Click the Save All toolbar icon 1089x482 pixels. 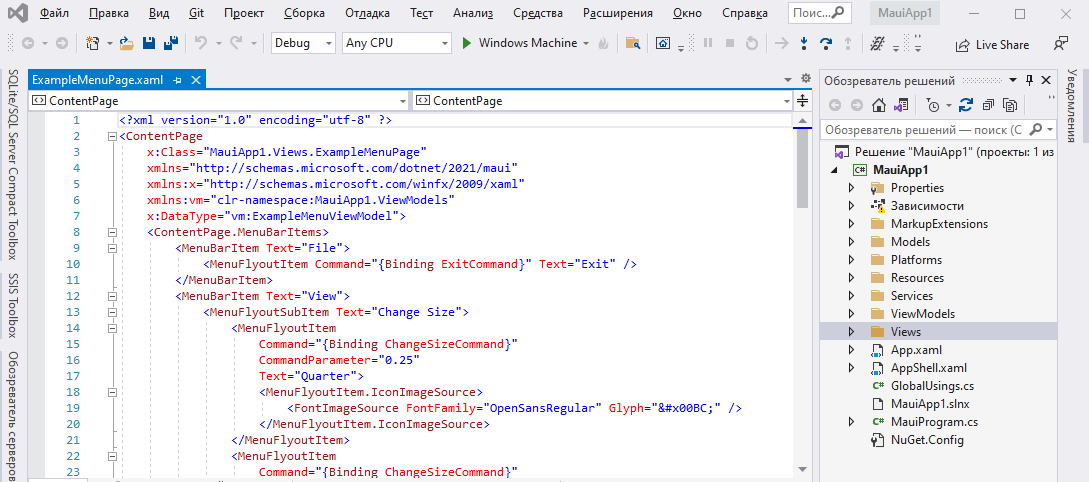170,44
